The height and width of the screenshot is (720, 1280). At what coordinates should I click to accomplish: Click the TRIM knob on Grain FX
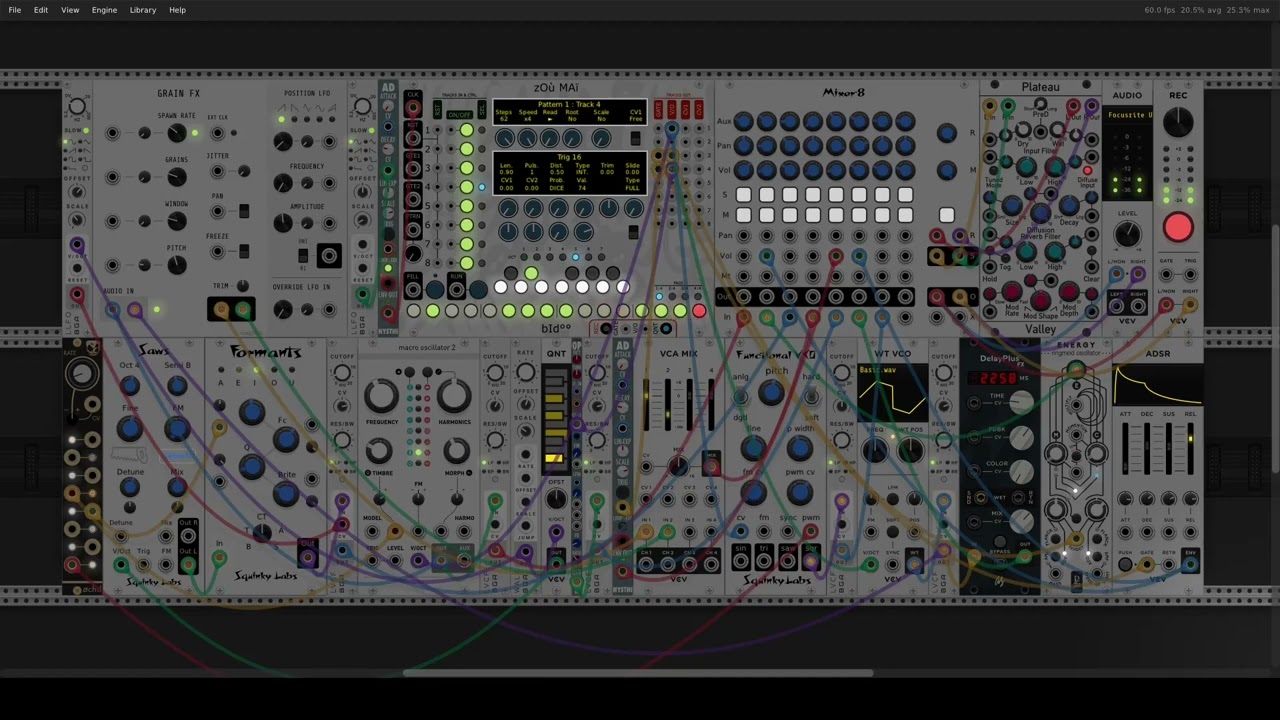pos(242,286)
